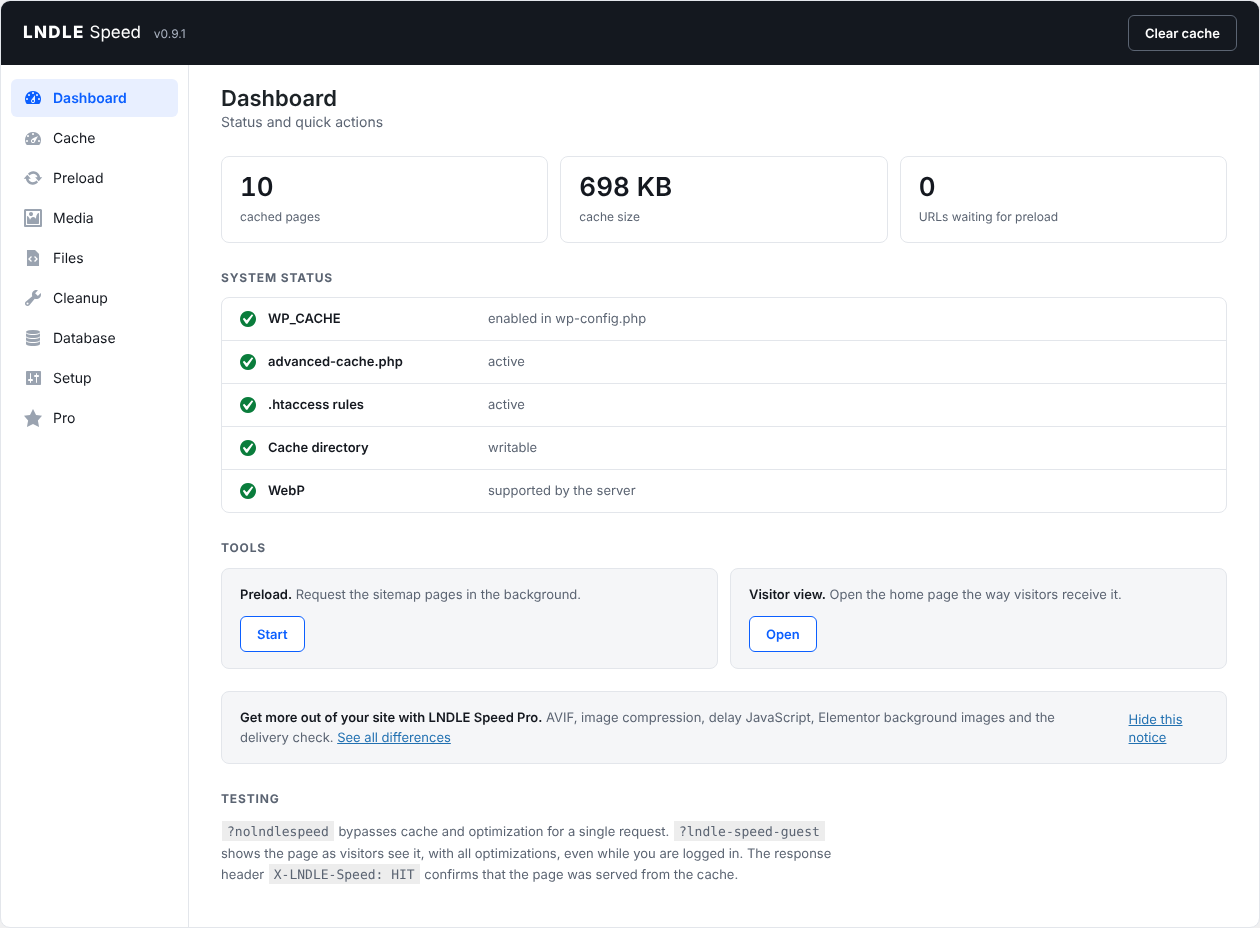
Task: Click the '10 cached pages' card
Action: 384,199
